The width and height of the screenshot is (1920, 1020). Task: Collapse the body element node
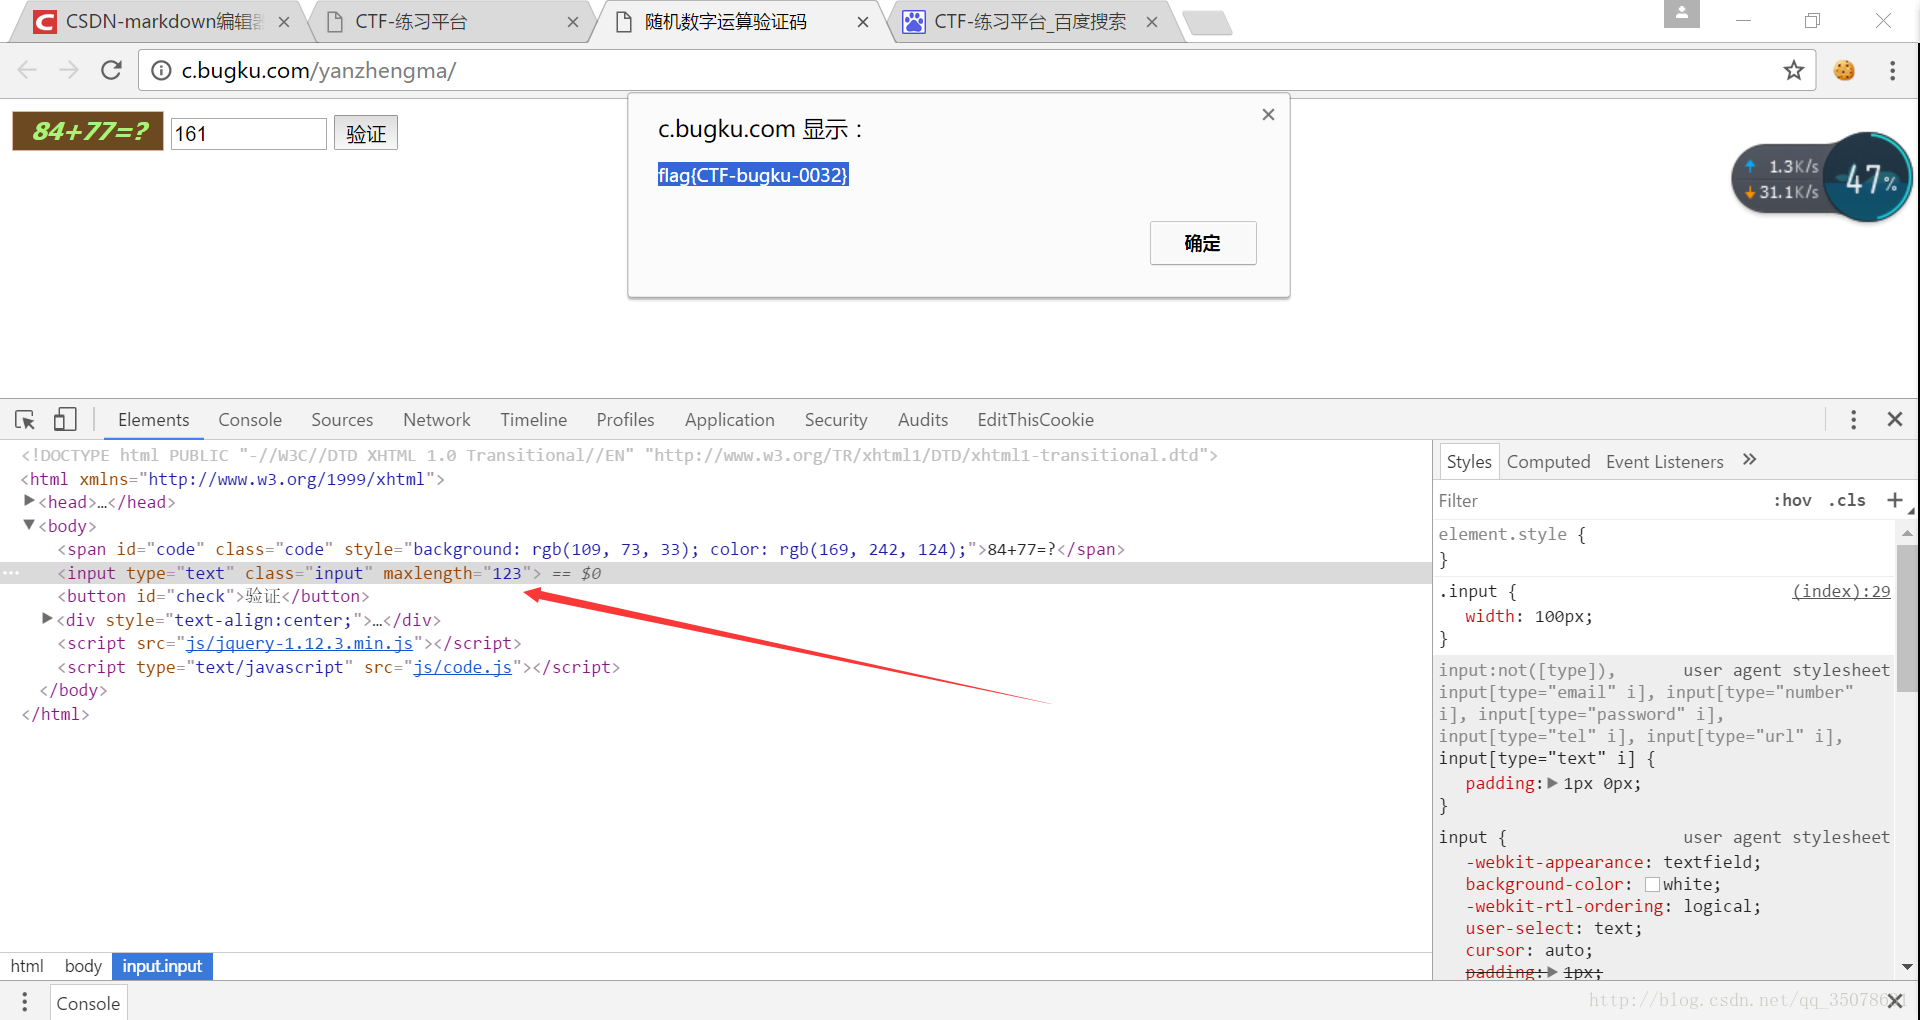(29, 525)
